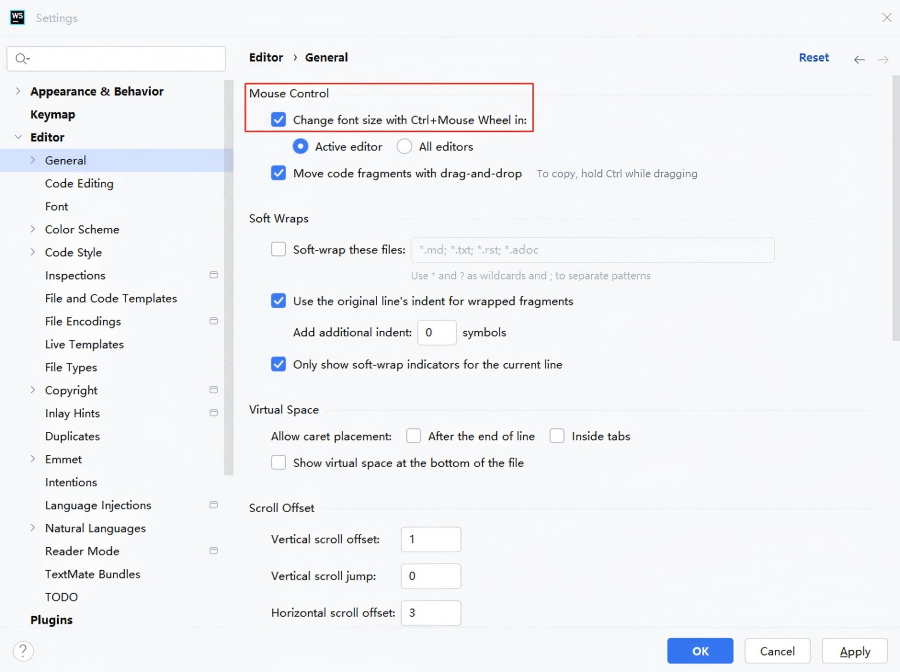Click the search magnifier icon in the settings search box
Image resolution: width=900 pixels, height=672 pixels.
22,59
